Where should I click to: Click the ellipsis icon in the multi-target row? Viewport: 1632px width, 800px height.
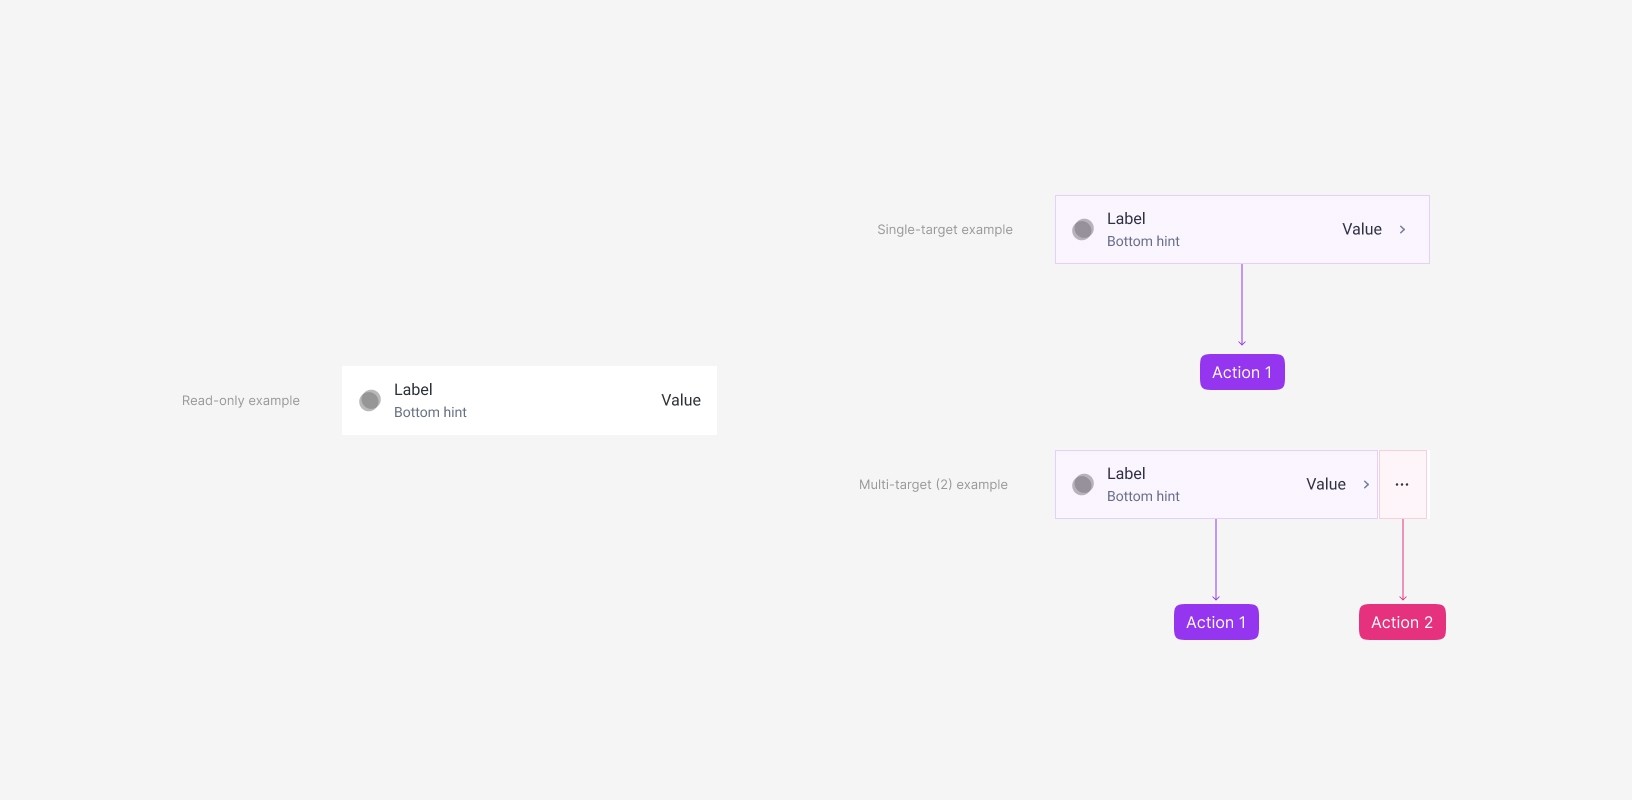coord(1402,484)
